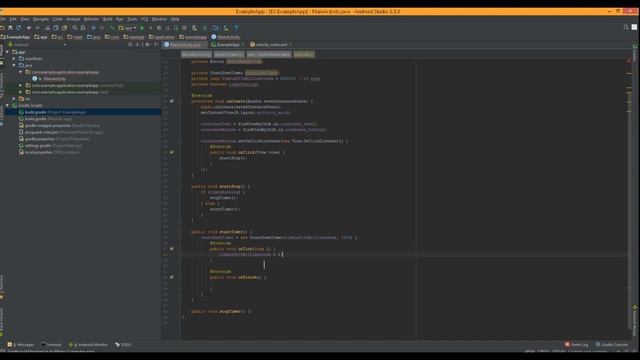
Task: Switch to the ExampleApp editor tab
Action: coord(228,44)
